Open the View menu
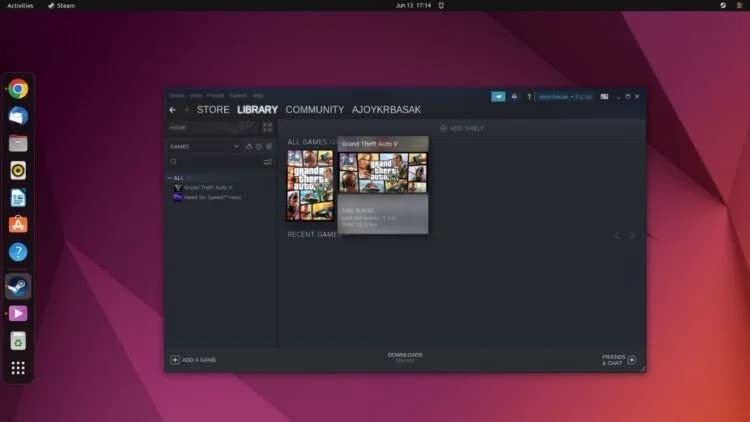Image resolution: width=750 pixels, height=422 pixels. [196, 95]
